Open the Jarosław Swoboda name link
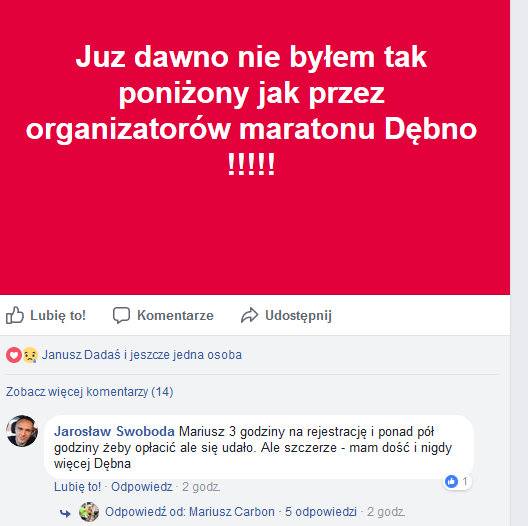Viewport: 528px width, 526px height. (114, 431)
